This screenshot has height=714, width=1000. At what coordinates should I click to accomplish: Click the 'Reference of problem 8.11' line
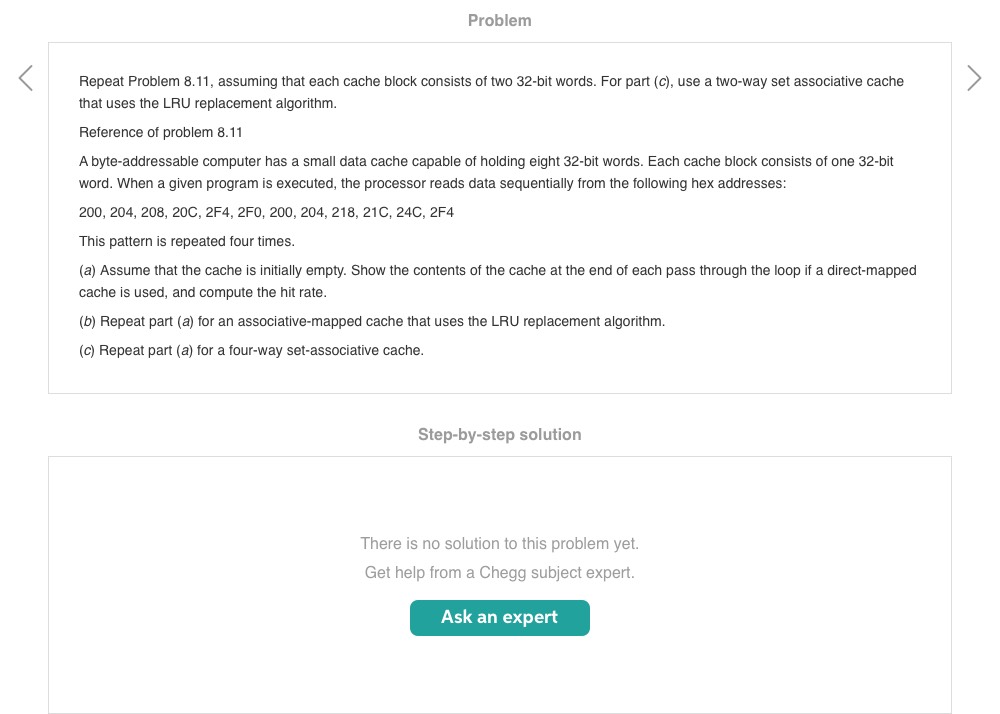point(161,132)
